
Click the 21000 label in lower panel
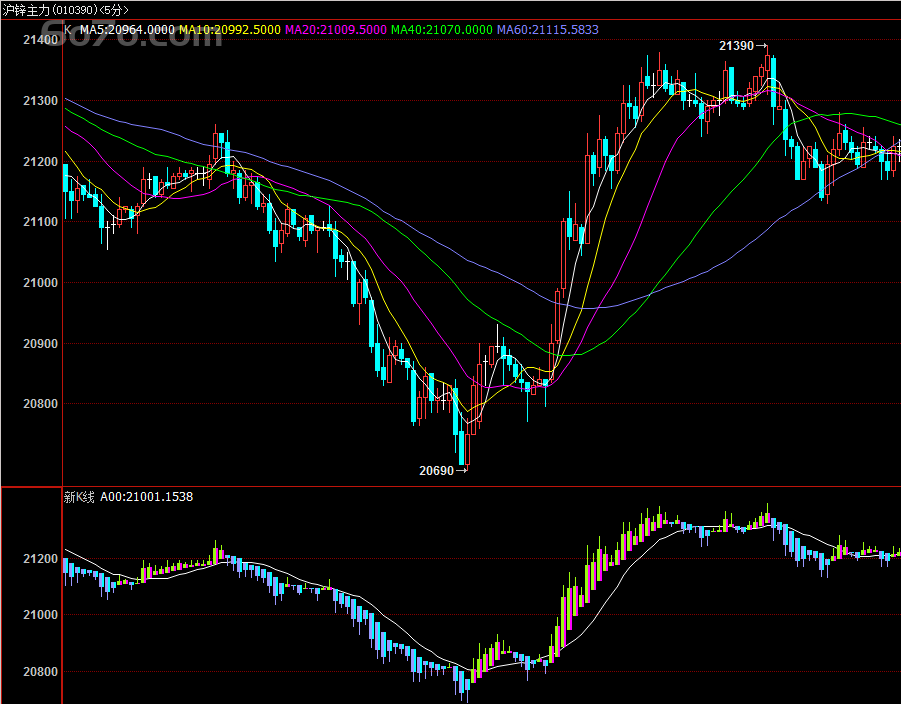pos(40,615)
